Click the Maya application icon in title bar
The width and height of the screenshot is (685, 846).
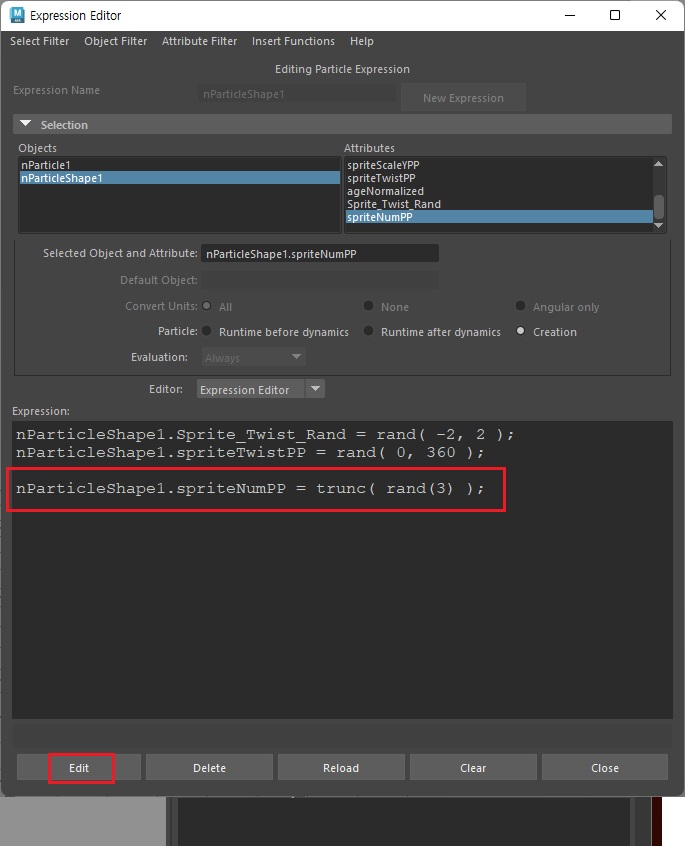pos(17,15)
